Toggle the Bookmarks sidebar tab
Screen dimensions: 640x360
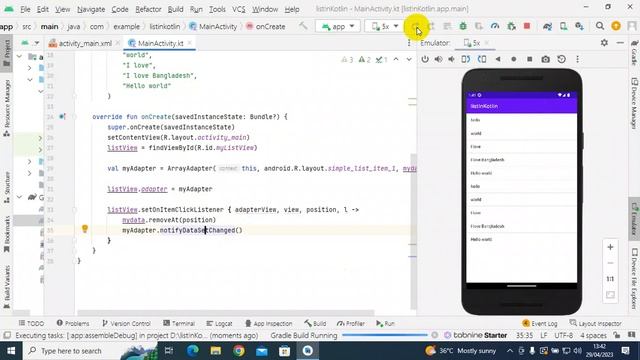tap(7, 234)
